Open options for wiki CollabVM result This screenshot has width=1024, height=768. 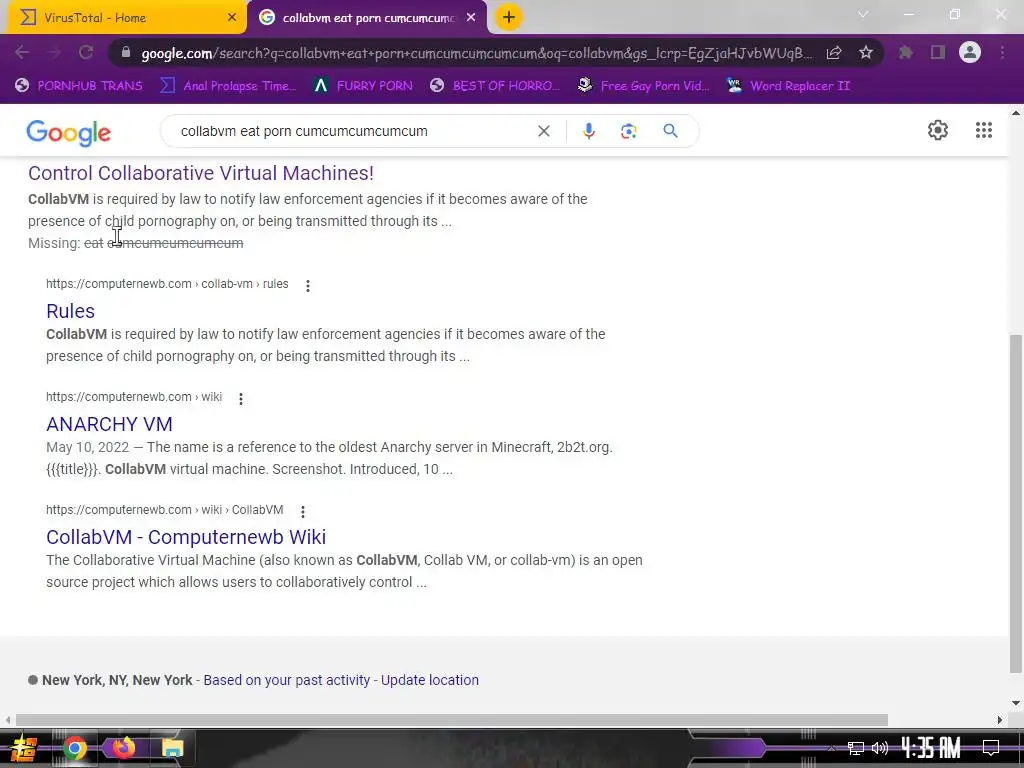click(x=303, y=511)
